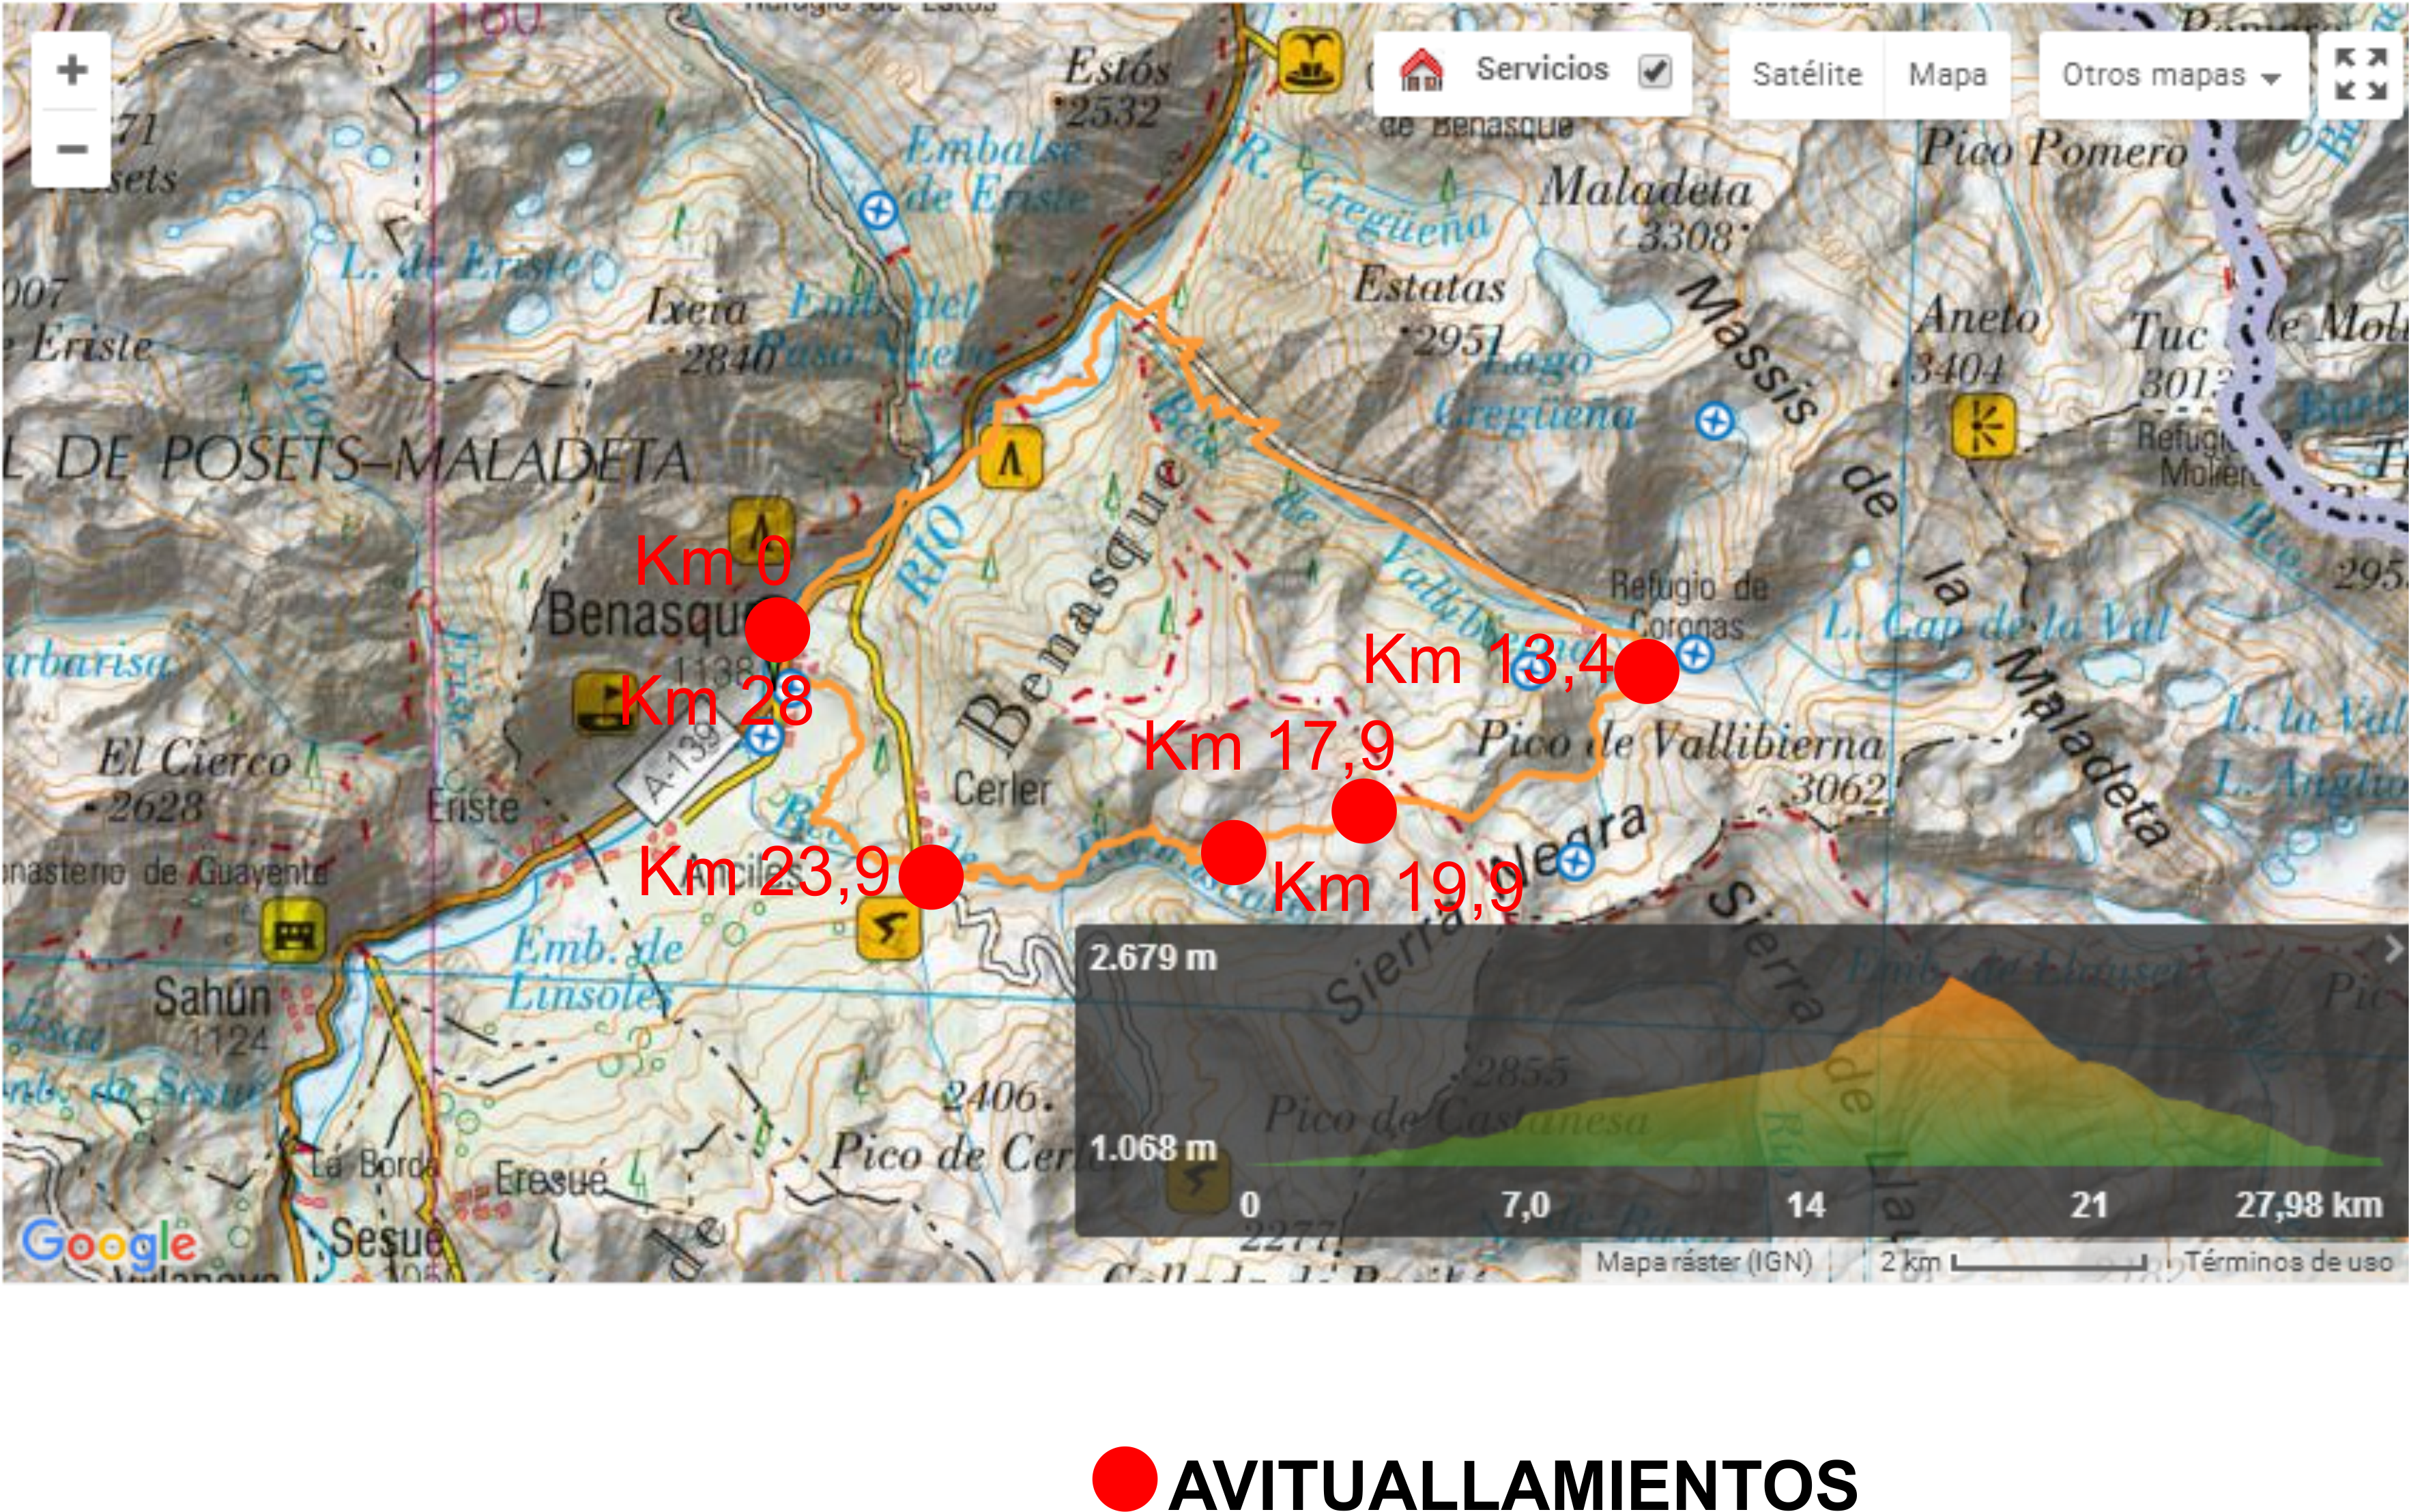
Task: Click the zoom in plus button
Action: (71, 70)
